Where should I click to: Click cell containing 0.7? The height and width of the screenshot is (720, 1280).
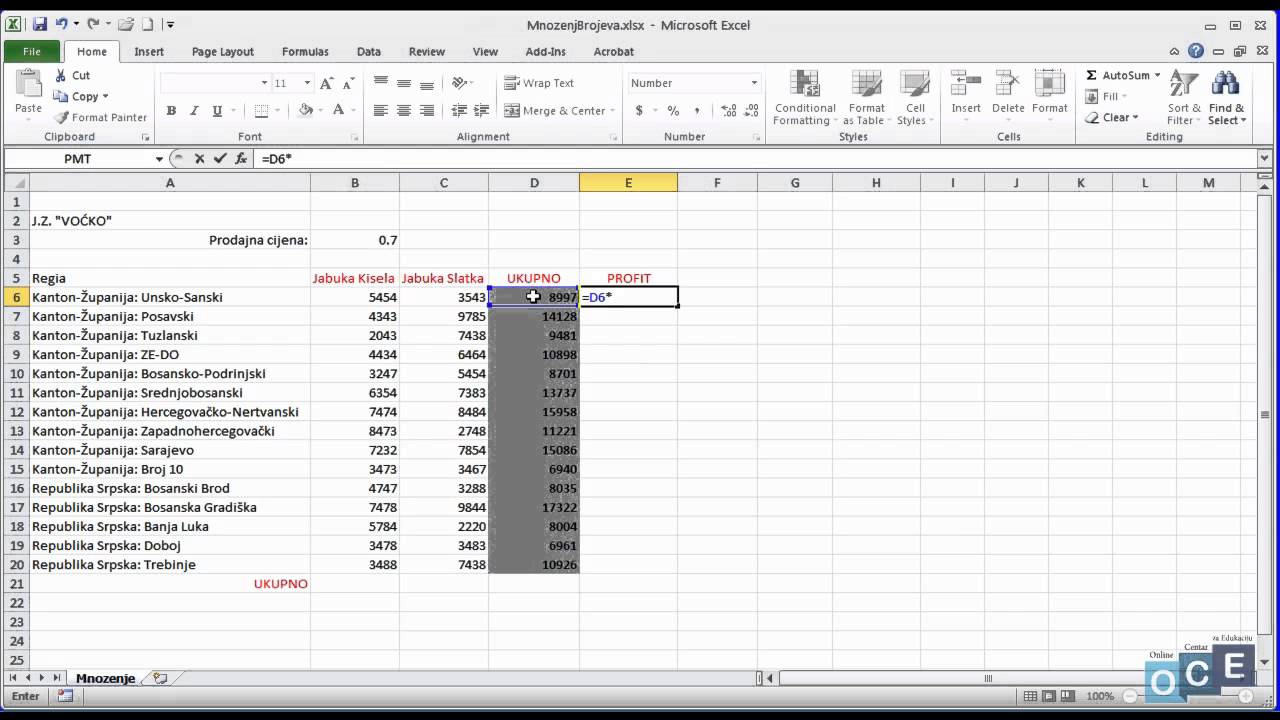354,240
